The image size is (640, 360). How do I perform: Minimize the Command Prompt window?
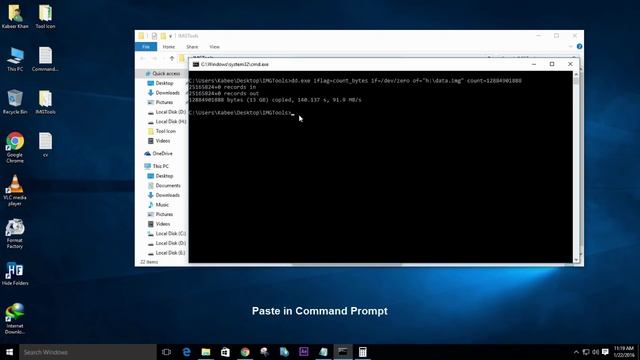534,64
